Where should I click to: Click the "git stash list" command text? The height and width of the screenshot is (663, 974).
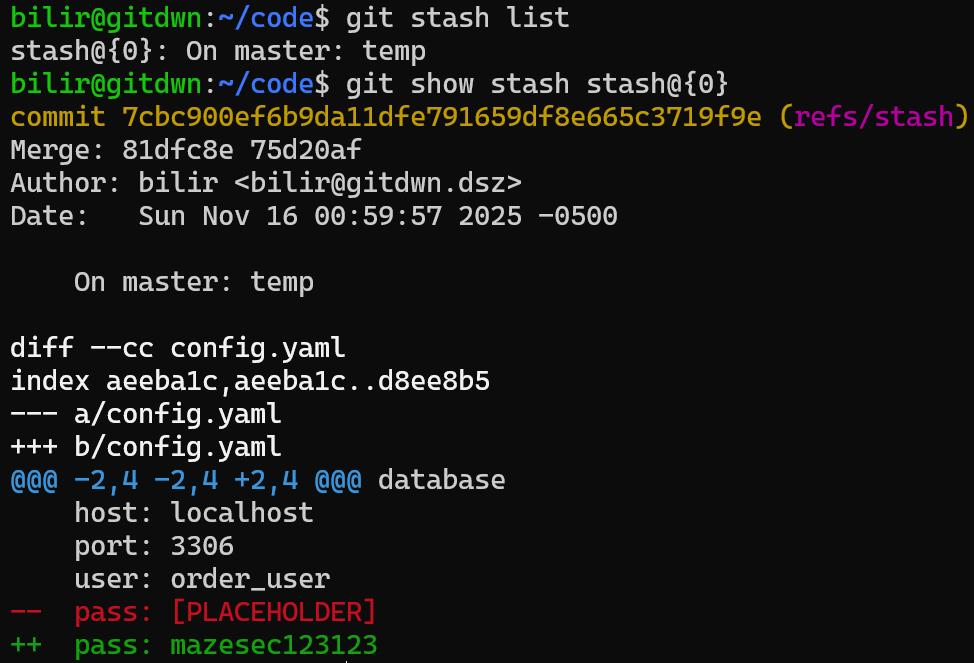[457, 18]
